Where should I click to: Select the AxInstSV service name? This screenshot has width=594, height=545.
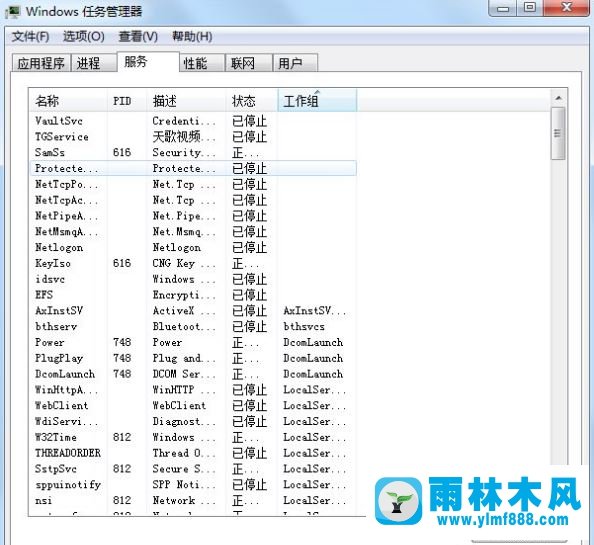(59, 311)
